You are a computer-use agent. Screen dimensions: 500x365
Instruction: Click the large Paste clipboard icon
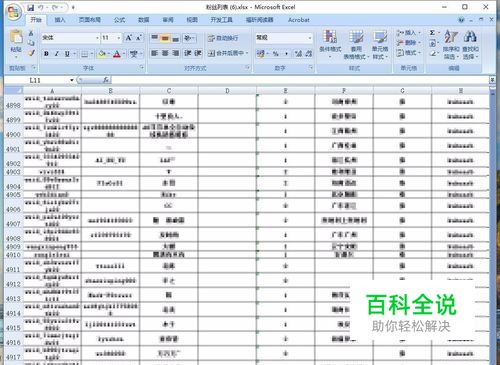coord(16,37)
